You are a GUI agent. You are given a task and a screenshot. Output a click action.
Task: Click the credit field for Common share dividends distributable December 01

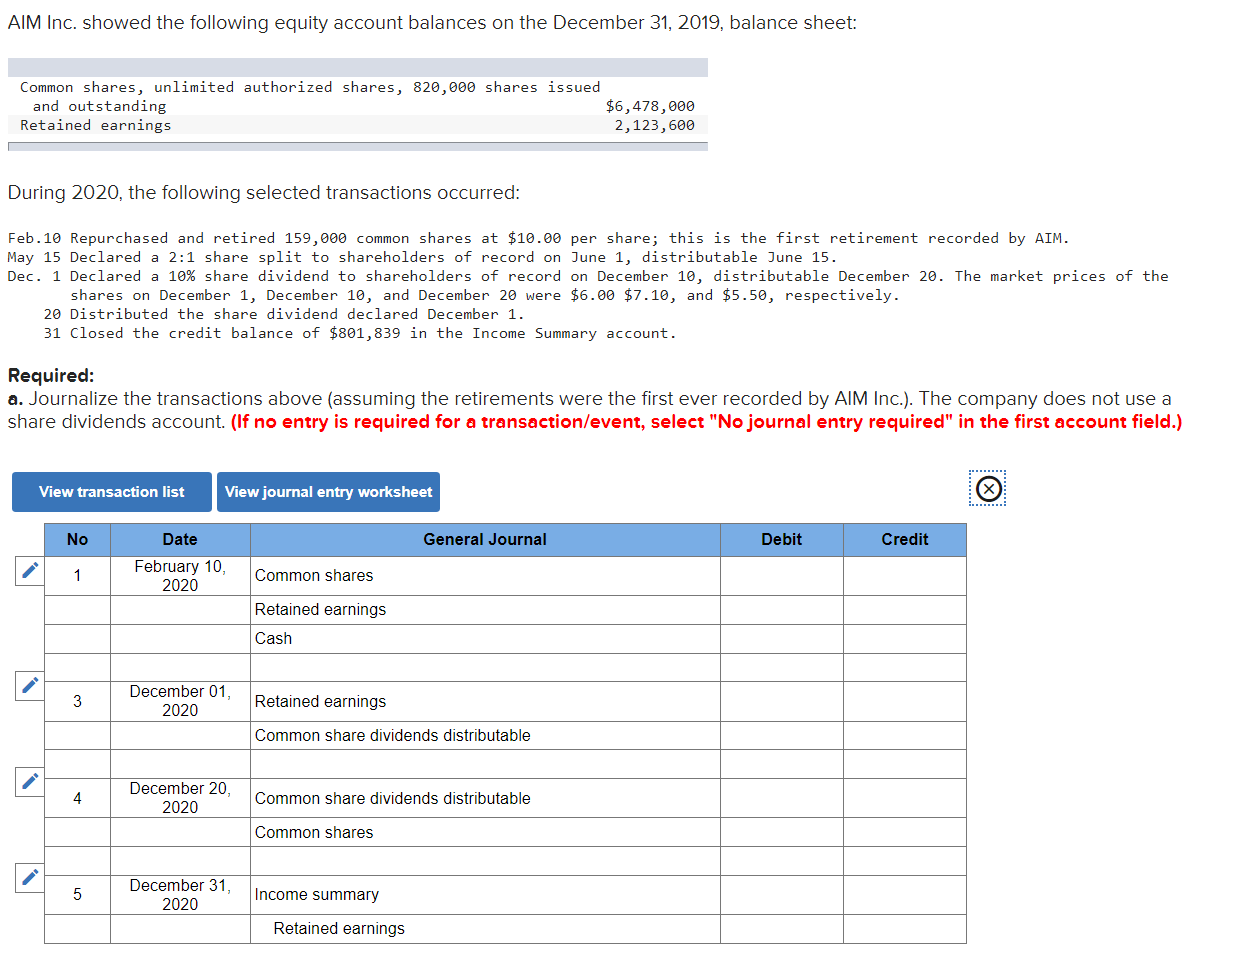(x=905, y=736)
